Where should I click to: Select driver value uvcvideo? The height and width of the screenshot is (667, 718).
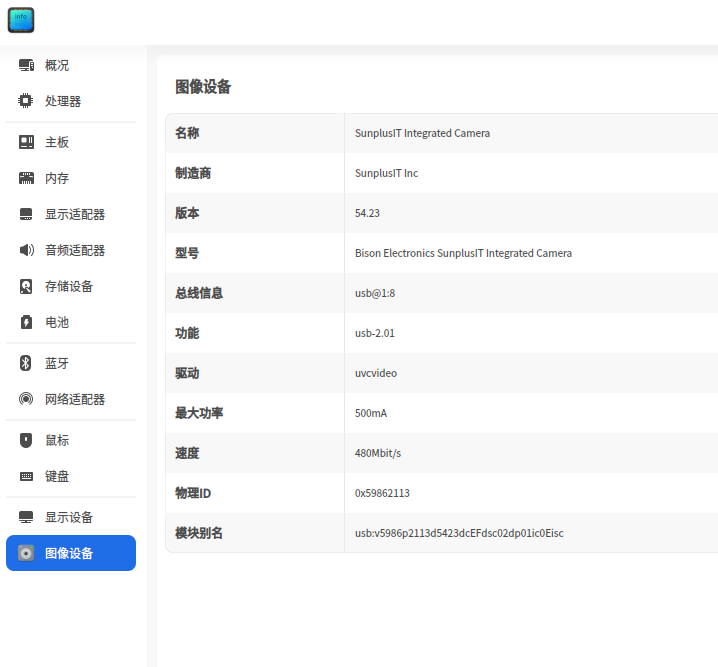tap(376, 373)
